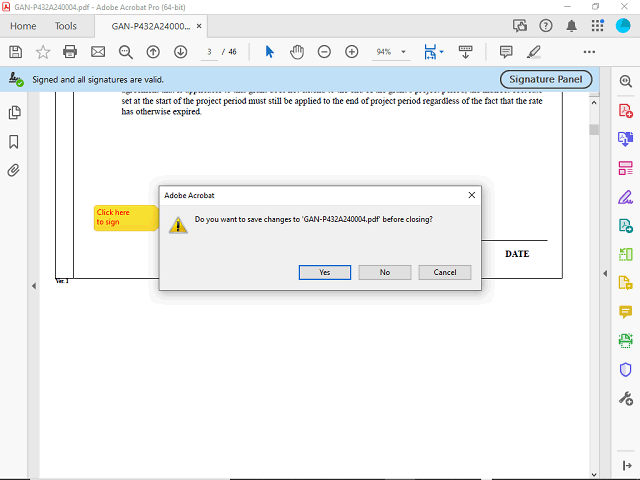Click No to discard changes
Viewport: 640px width, 480px height.
tap(384, 272)
